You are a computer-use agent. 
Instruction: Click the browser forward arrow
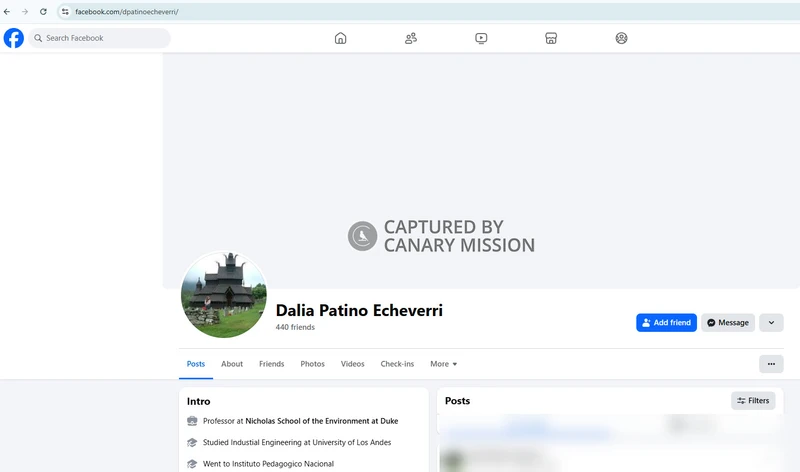[24, 12]
